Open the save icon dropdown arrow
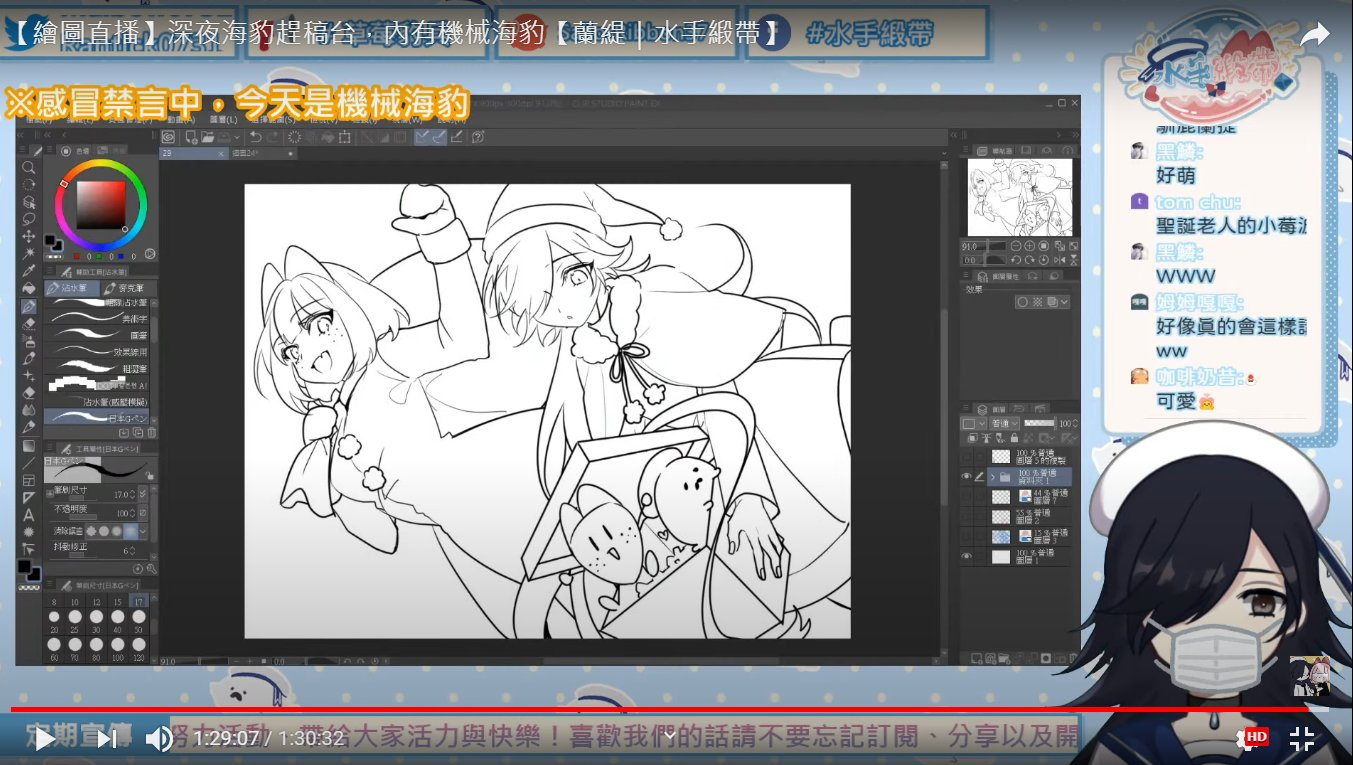1353x765 pixels. (x=237, y=137)
